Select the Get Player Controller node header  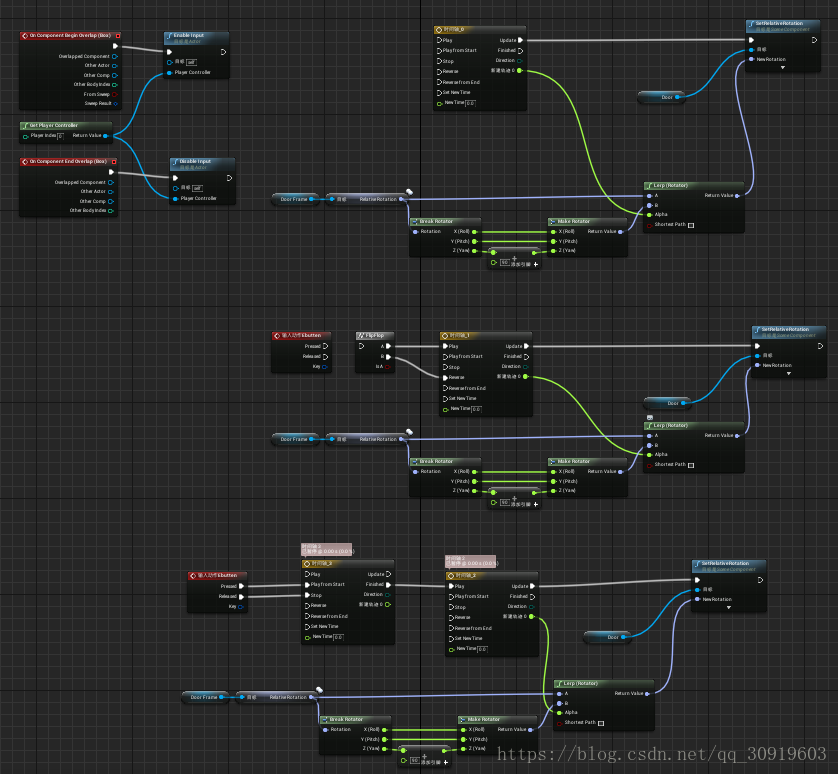click(66, 126)
